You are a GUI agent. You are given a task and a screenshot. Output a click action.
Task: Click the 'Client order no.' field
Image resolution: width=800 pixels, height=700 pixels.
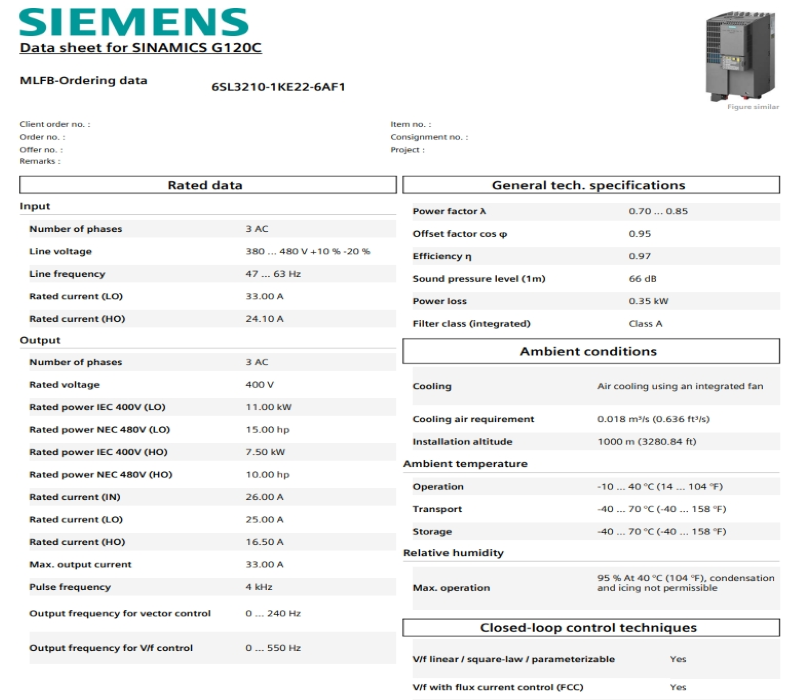point(55,124)
